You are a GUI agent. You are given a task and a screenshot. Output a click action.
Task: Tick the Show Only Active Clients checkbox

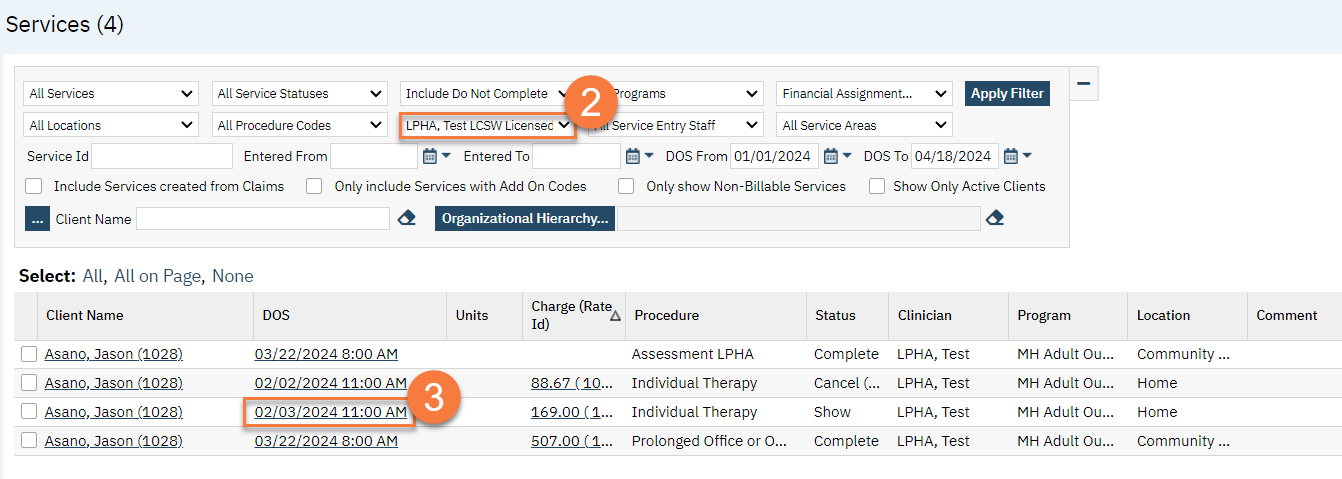pos(877,186)
